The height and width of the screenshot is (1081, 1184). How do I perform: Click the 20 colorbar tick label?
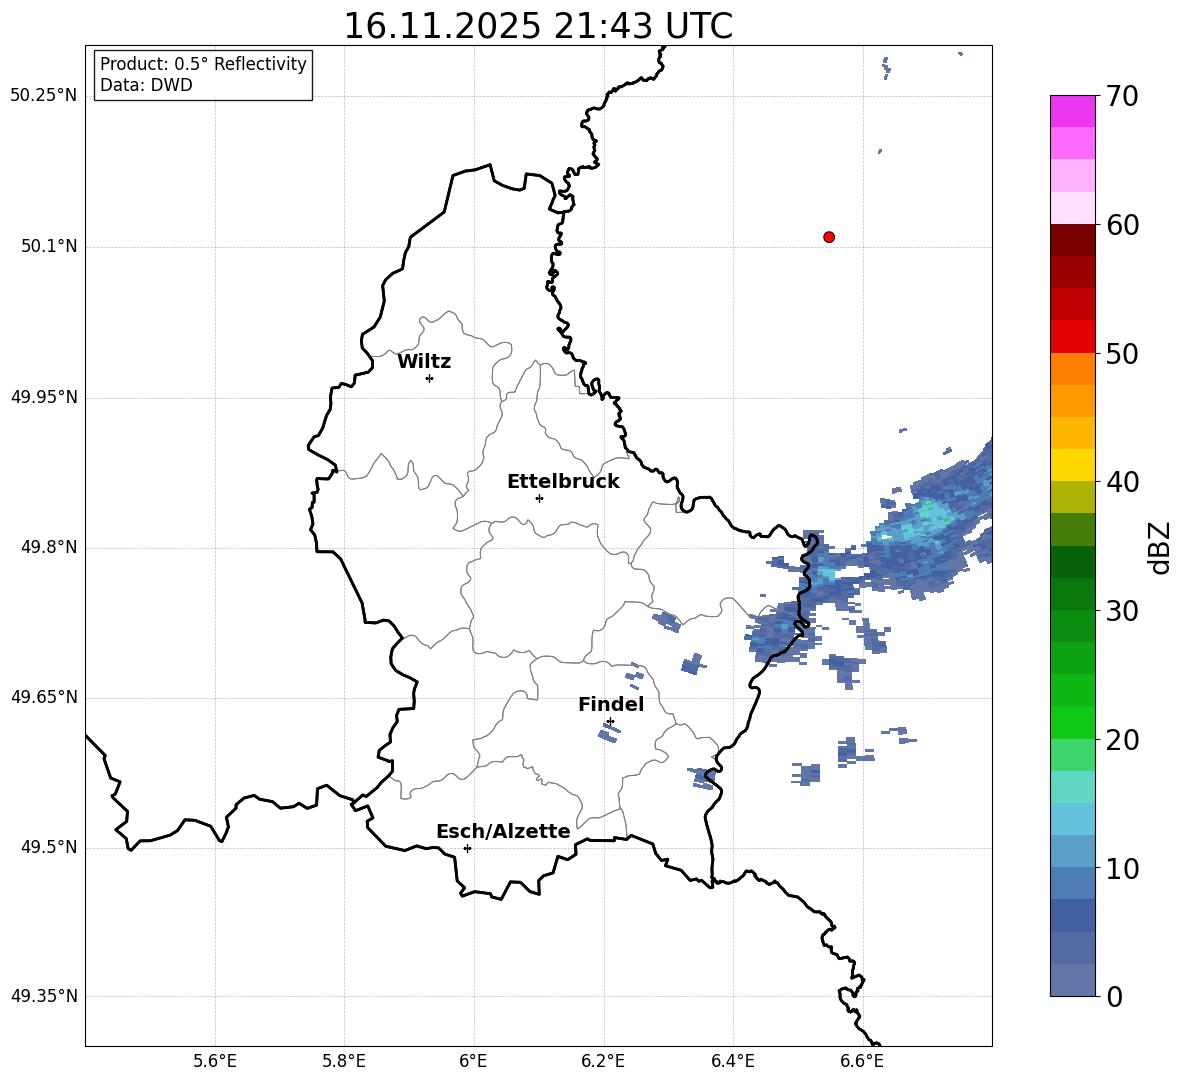[1122, 739]
